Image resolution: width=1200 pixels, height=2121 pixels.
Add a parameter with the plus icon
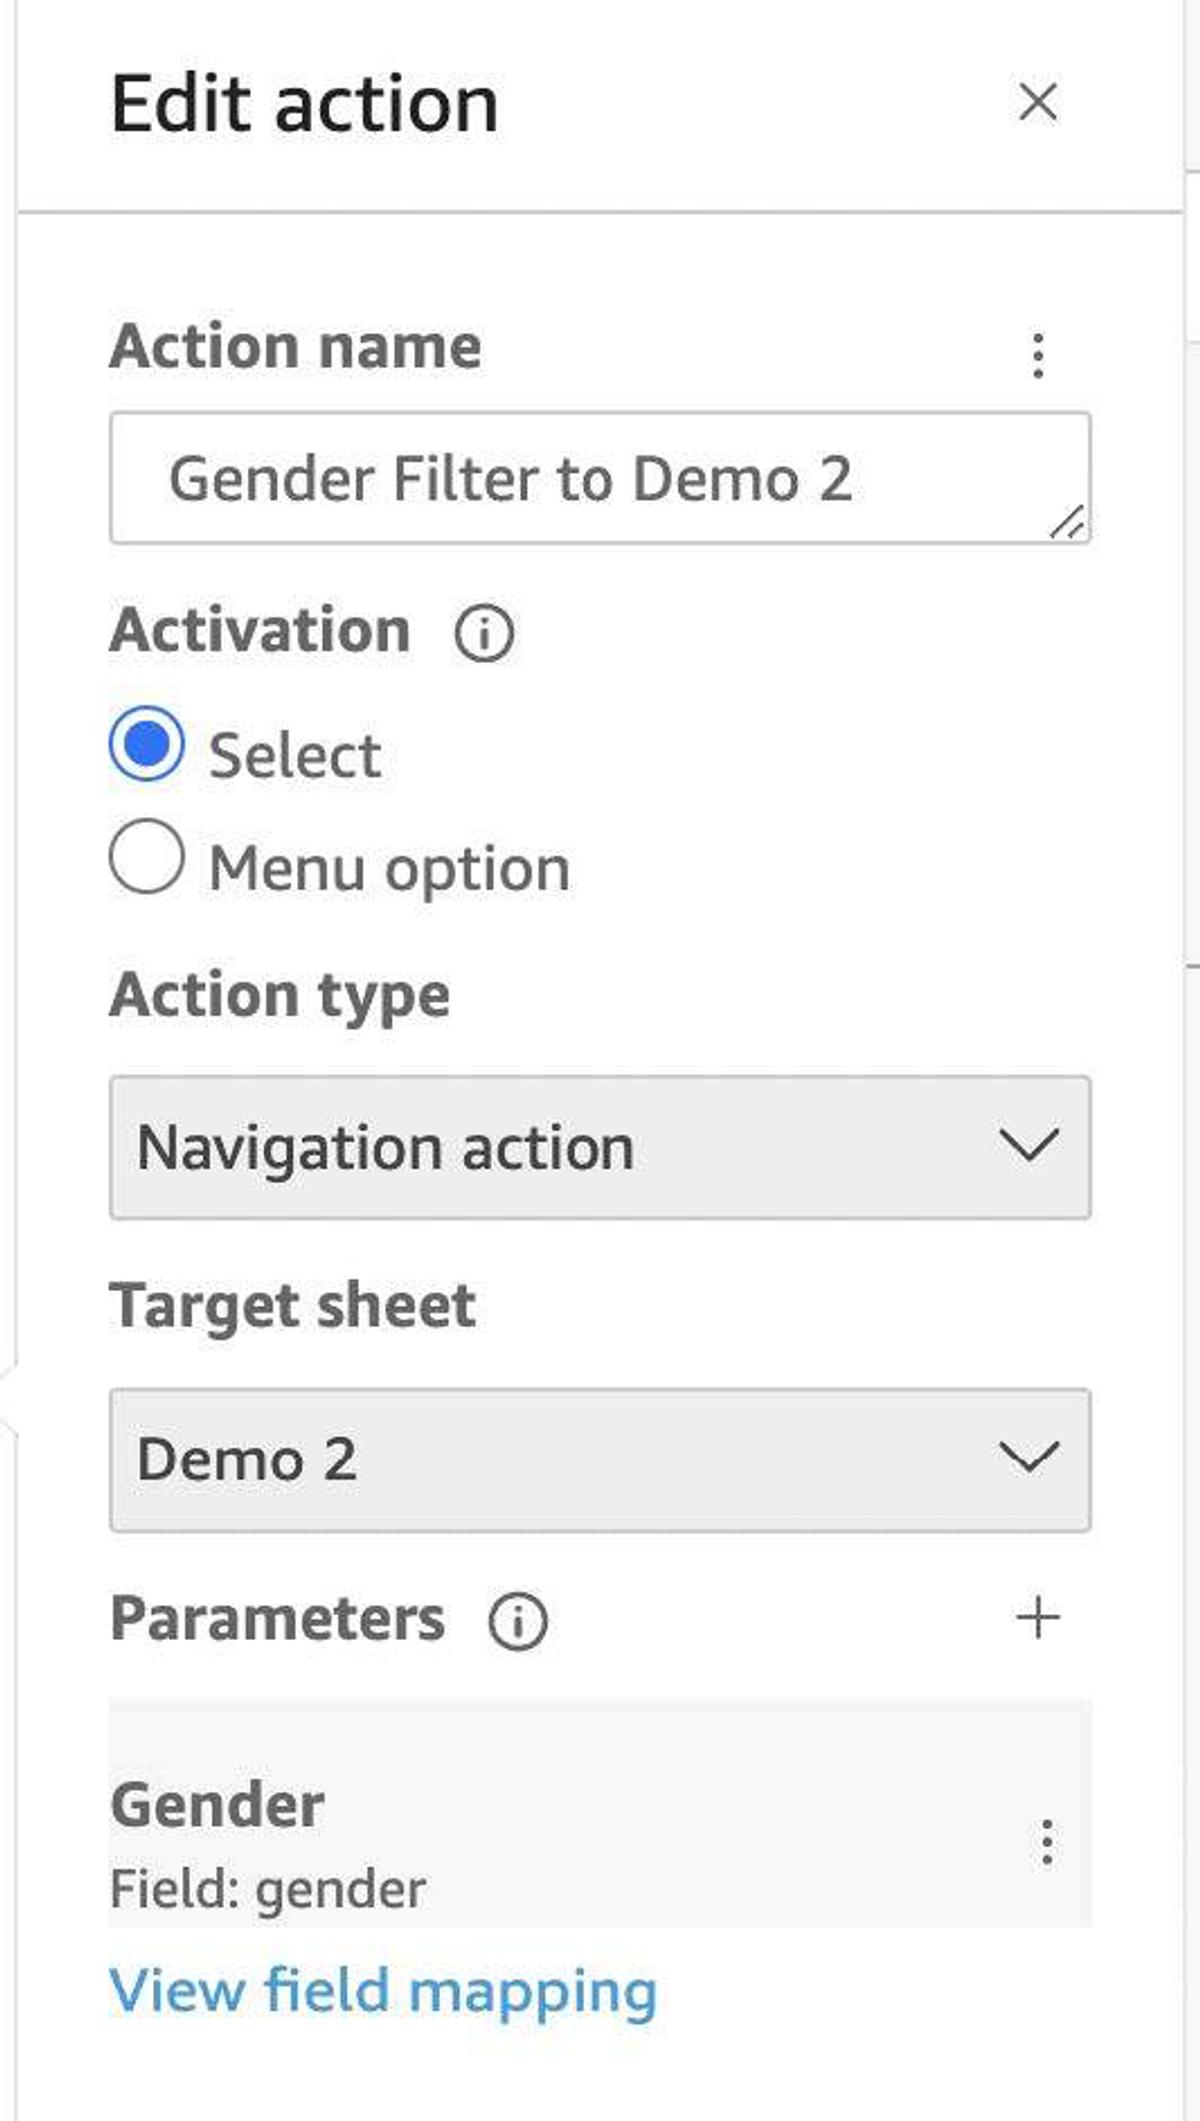(x=1037, y=1618)
